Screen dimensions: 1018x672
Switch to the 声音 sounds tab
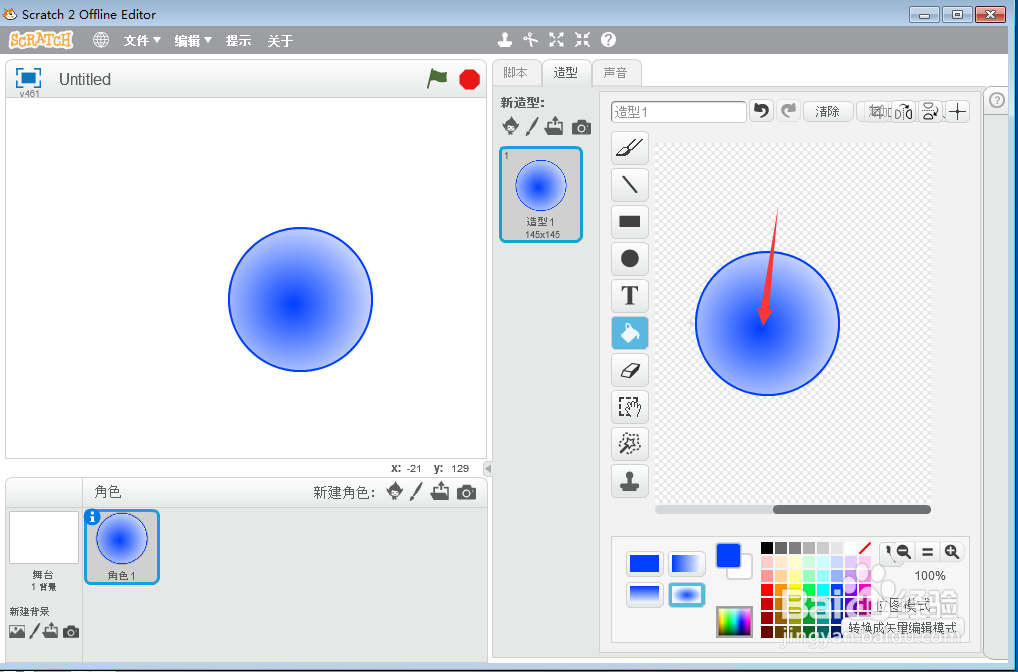(x=615, y=73)
